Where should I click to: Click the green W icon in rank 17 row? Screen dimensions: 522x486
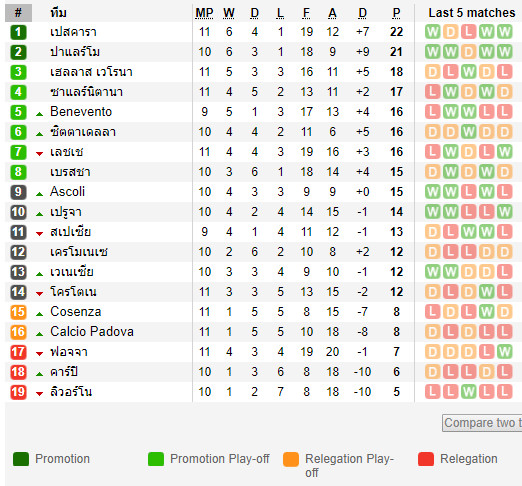(x=504, y=352)
